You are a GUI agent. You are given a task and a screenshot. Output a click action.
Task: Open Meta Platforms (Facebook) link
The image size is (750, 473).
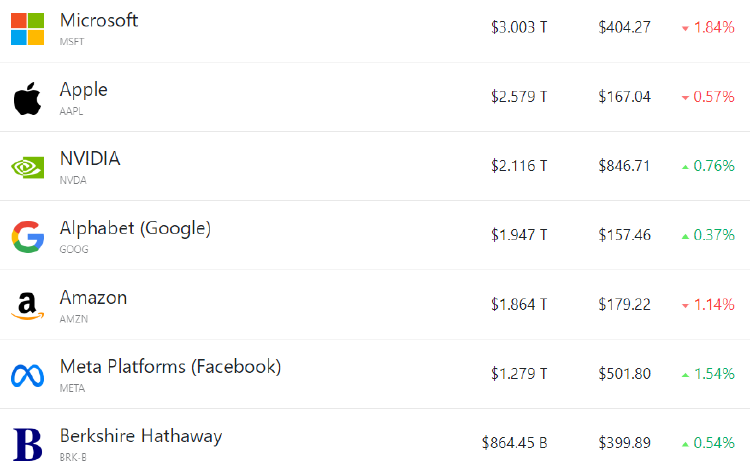170,367
